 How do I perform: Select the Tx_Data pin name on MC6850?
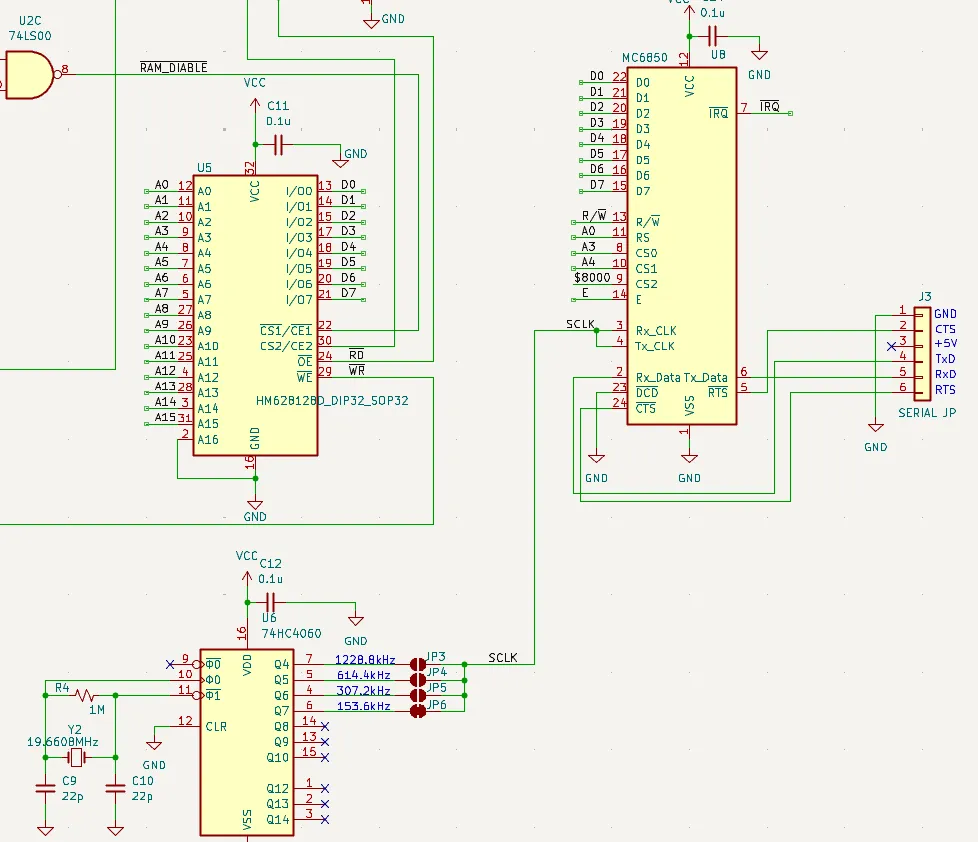click(x=705, y=378)
